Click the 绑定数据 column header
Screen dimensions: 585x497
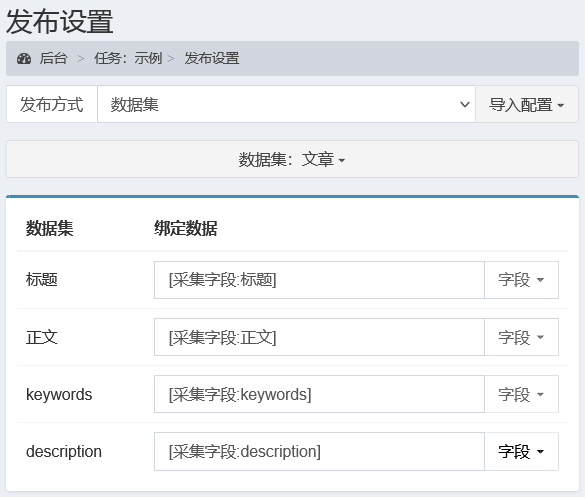tap(185, 228)
